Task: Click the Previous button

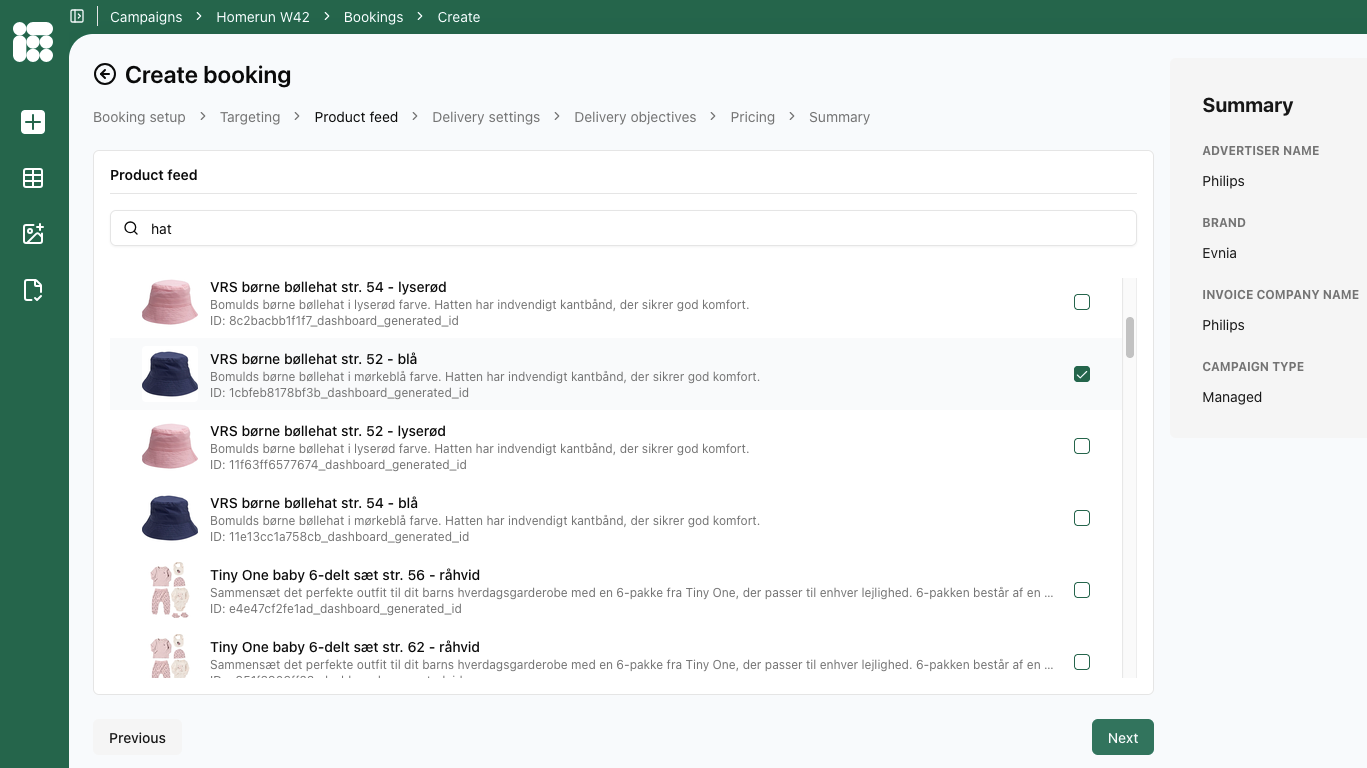Action: tap(137, 738)
